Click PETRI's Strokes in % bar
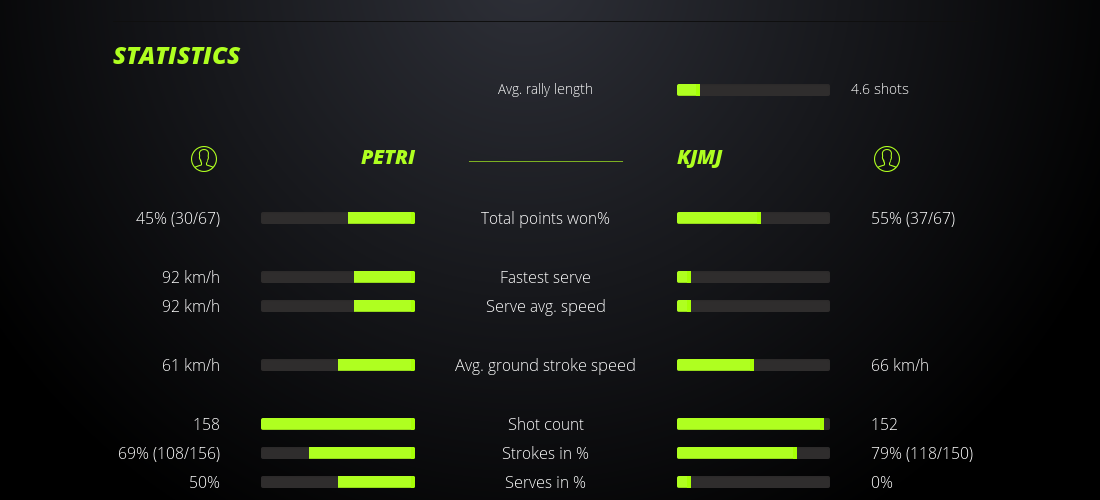Screen dimensions: 1100x500 [338, 453]
